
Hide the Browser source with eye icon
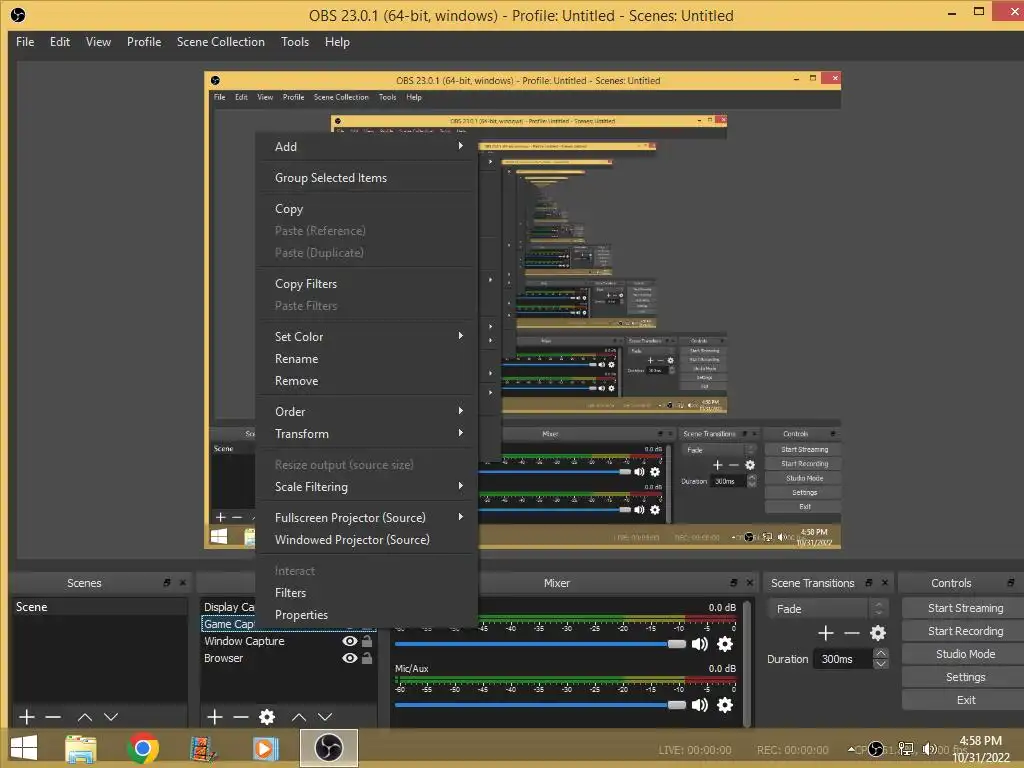350,658
